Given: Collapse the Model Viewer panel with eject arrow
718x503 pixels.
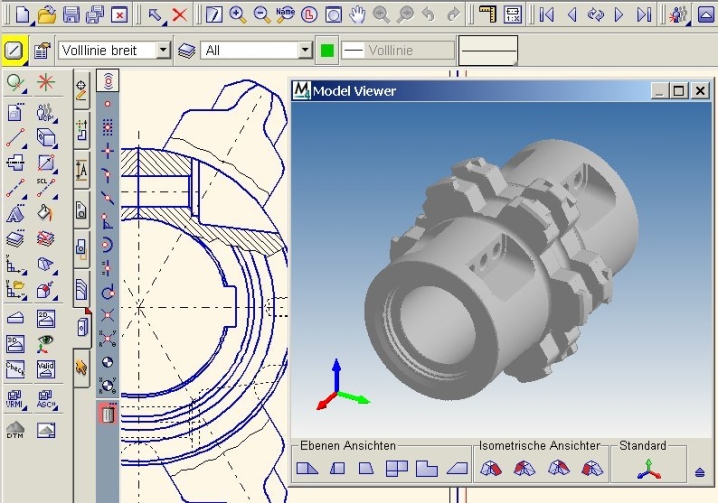Looking at the screenshot, I should (x=700, y=471).
